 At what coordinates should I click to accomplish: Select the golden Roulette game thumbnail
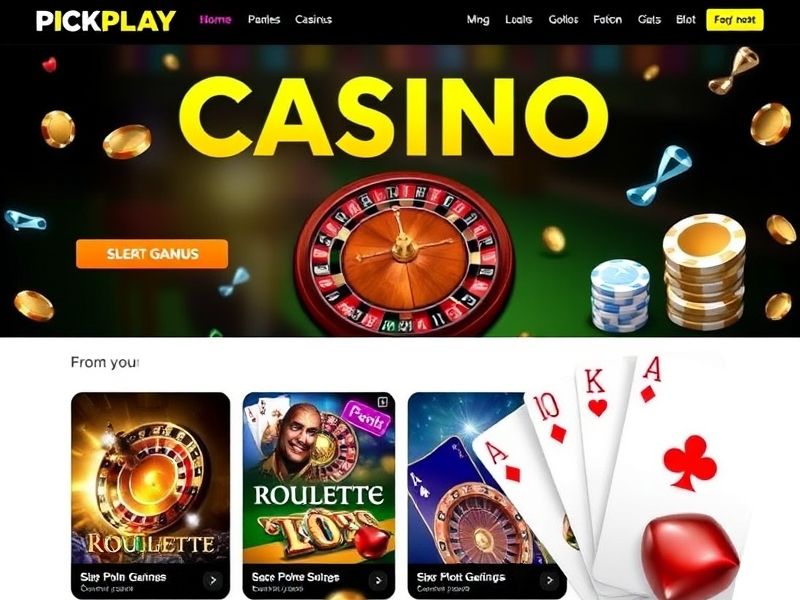151,479
